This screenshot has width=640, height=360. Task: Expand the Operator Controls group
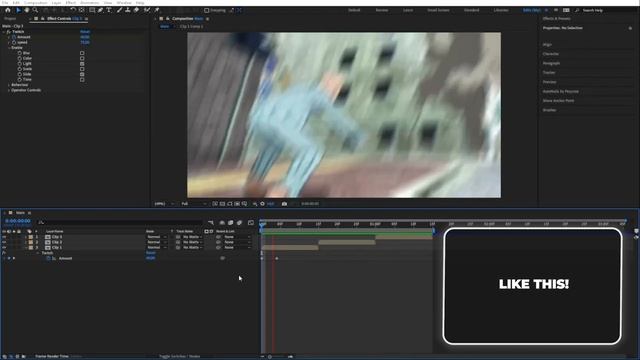pyautogui.click(x=9, y=90)
